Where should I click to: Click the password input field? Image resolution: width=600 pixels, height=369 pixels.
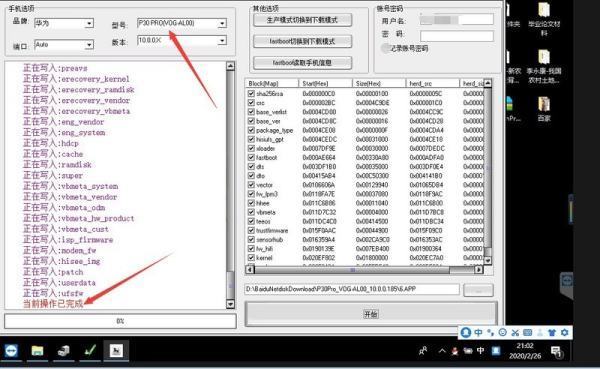coord(457,36)
